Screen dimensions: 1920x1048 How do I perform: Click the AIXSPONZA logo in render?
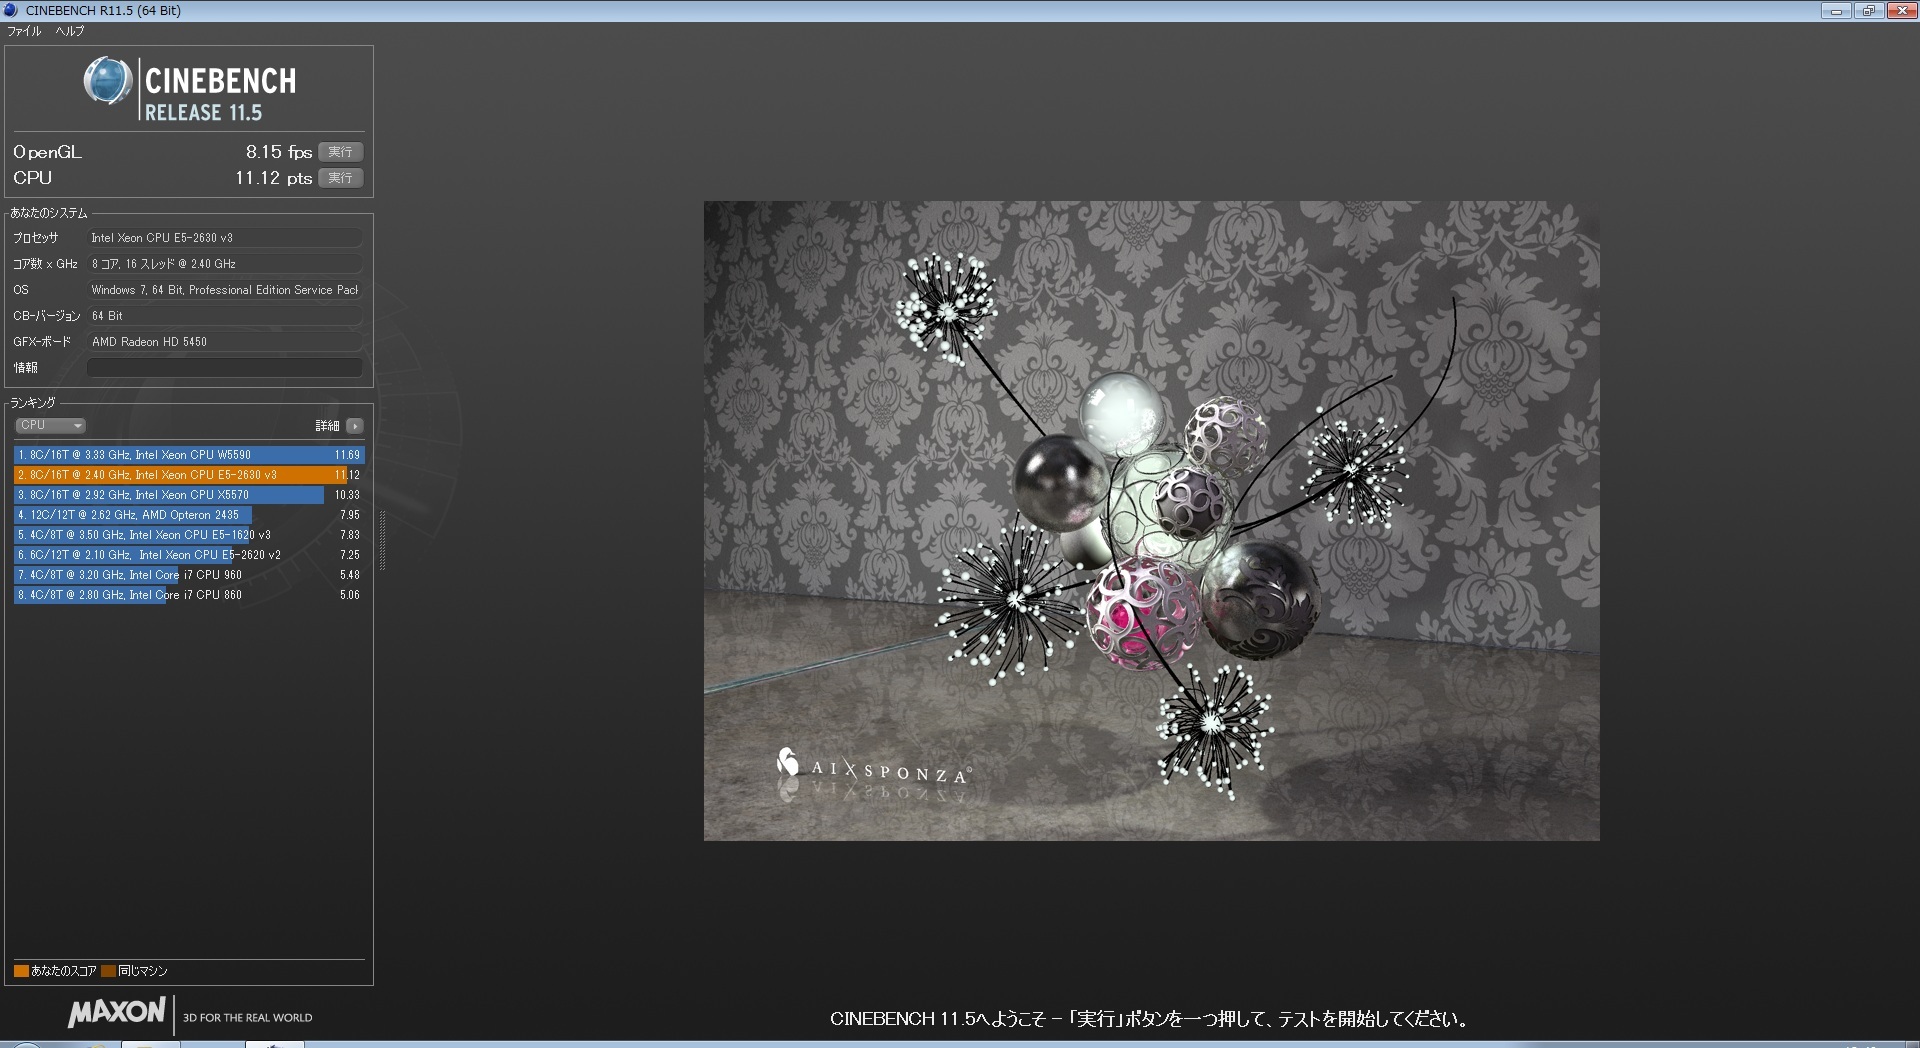point(872,767)
